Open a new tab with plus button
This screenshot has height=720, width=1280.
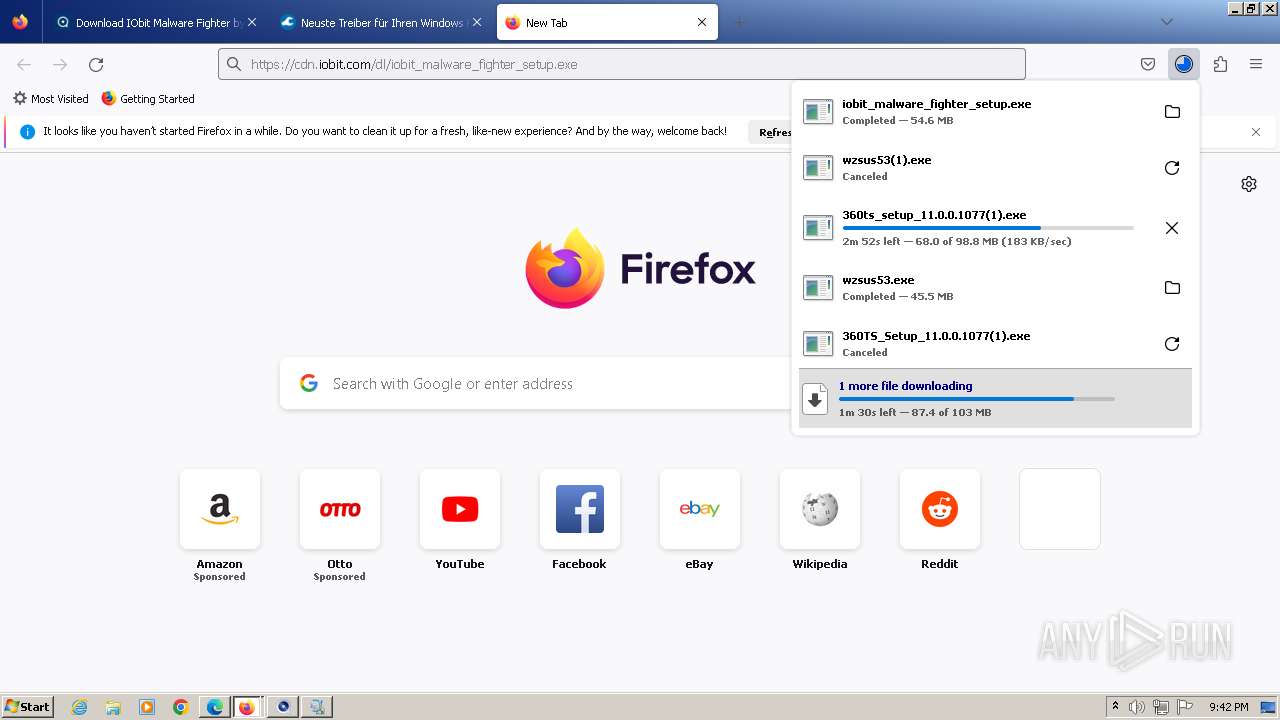[740, 22]
